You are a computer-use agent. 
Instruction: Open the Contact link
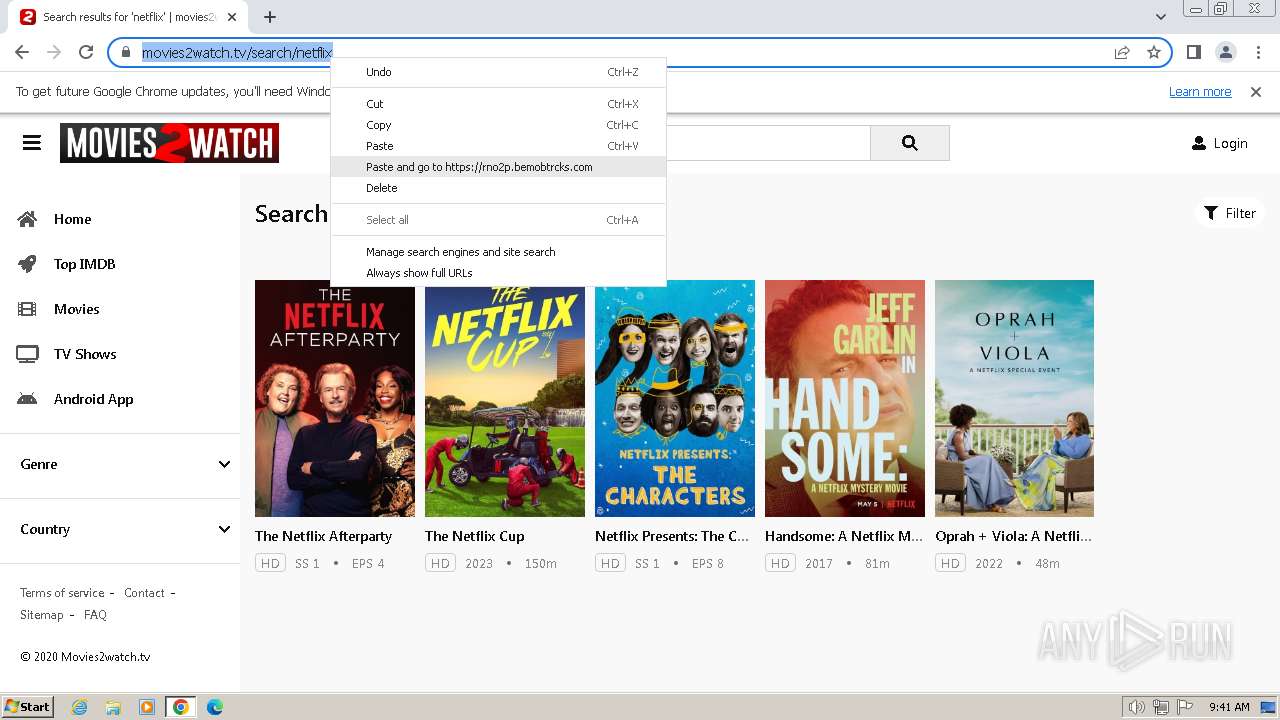[144, 593]
